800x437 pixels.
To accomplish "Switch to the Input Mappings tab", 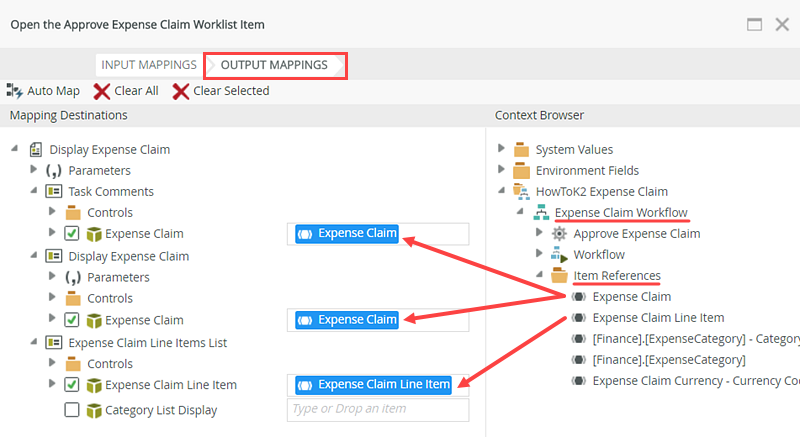I will 148,65.
